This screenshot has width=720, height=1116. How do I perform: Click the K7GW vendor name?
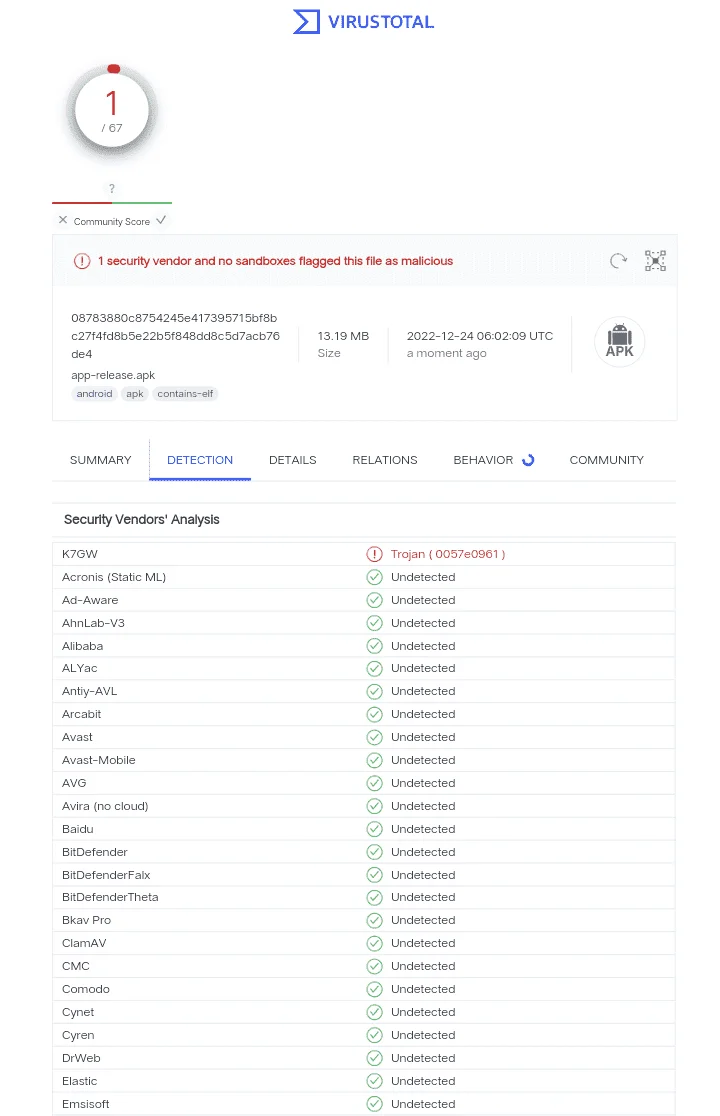pyautogui.click(x=80, y=554)
